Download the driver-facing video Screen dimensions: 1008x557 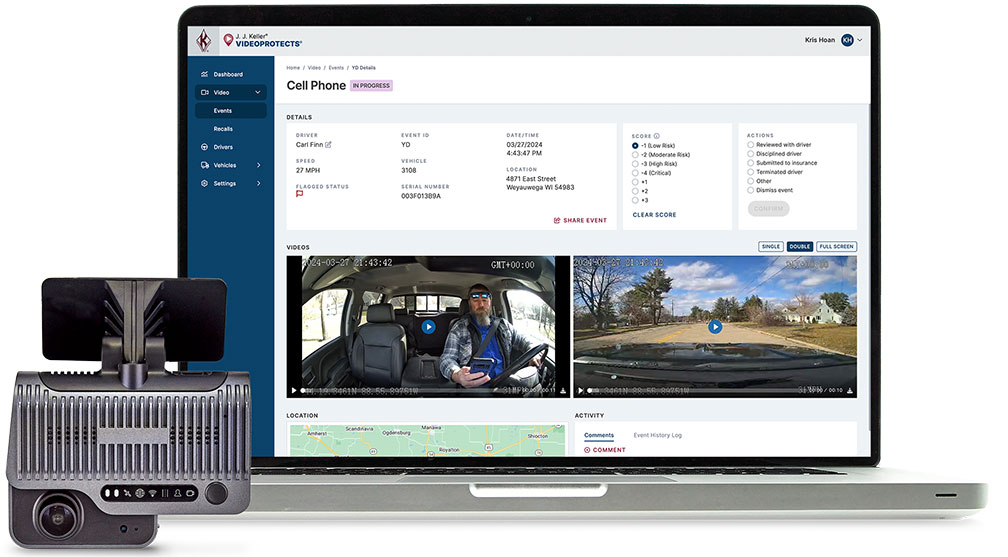coord(563,391)
